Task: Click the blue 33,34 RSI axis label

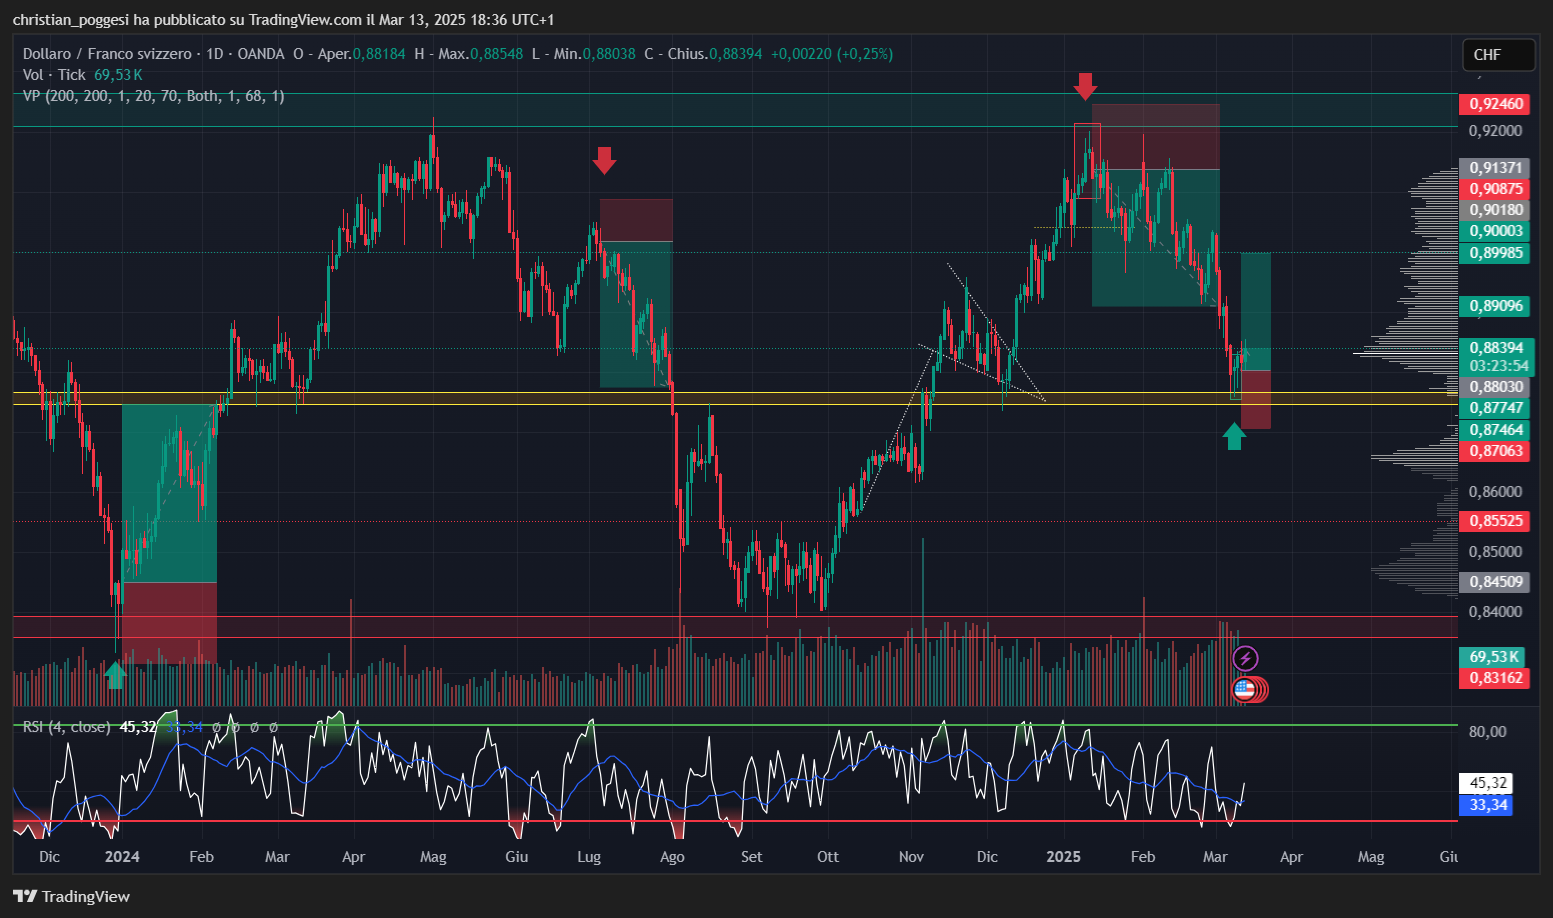Action: tap(1485, 805)
